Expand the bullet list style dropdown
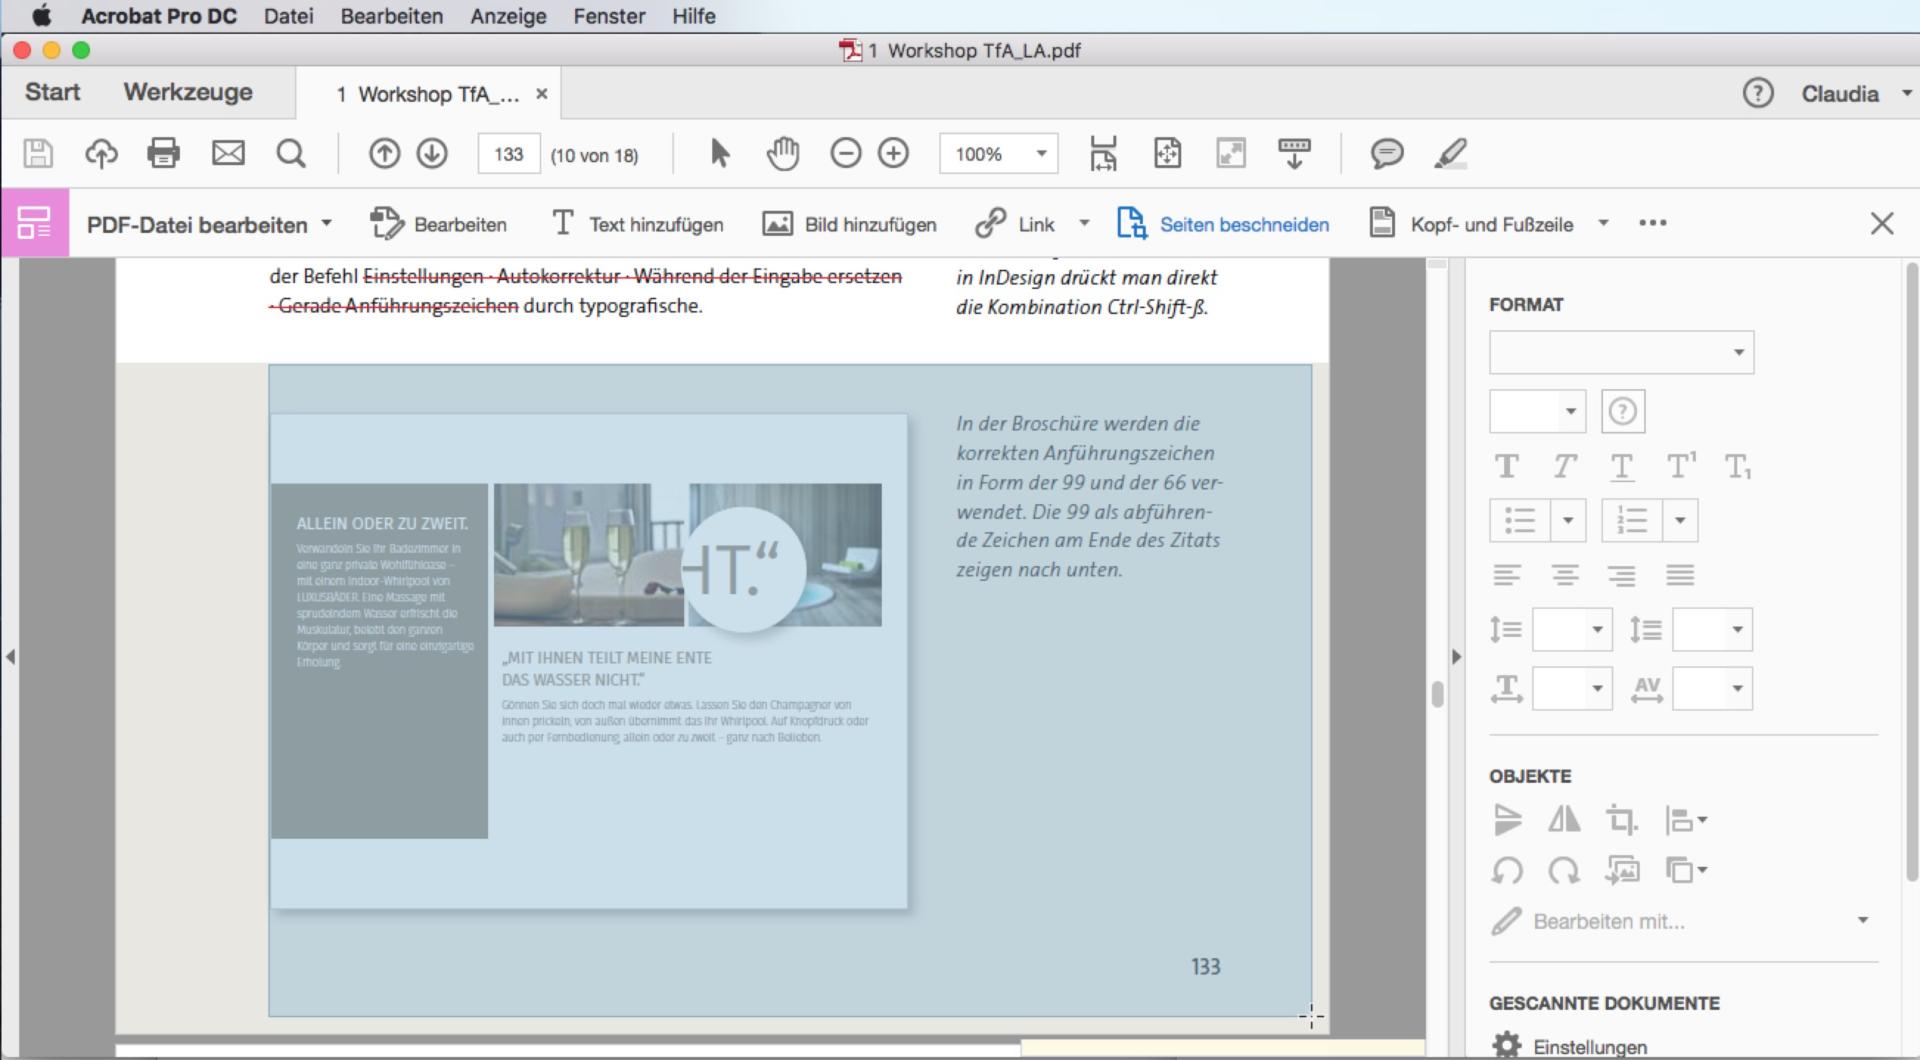The height and width of the screenshot is (1060, 1920). [1568, 520]
